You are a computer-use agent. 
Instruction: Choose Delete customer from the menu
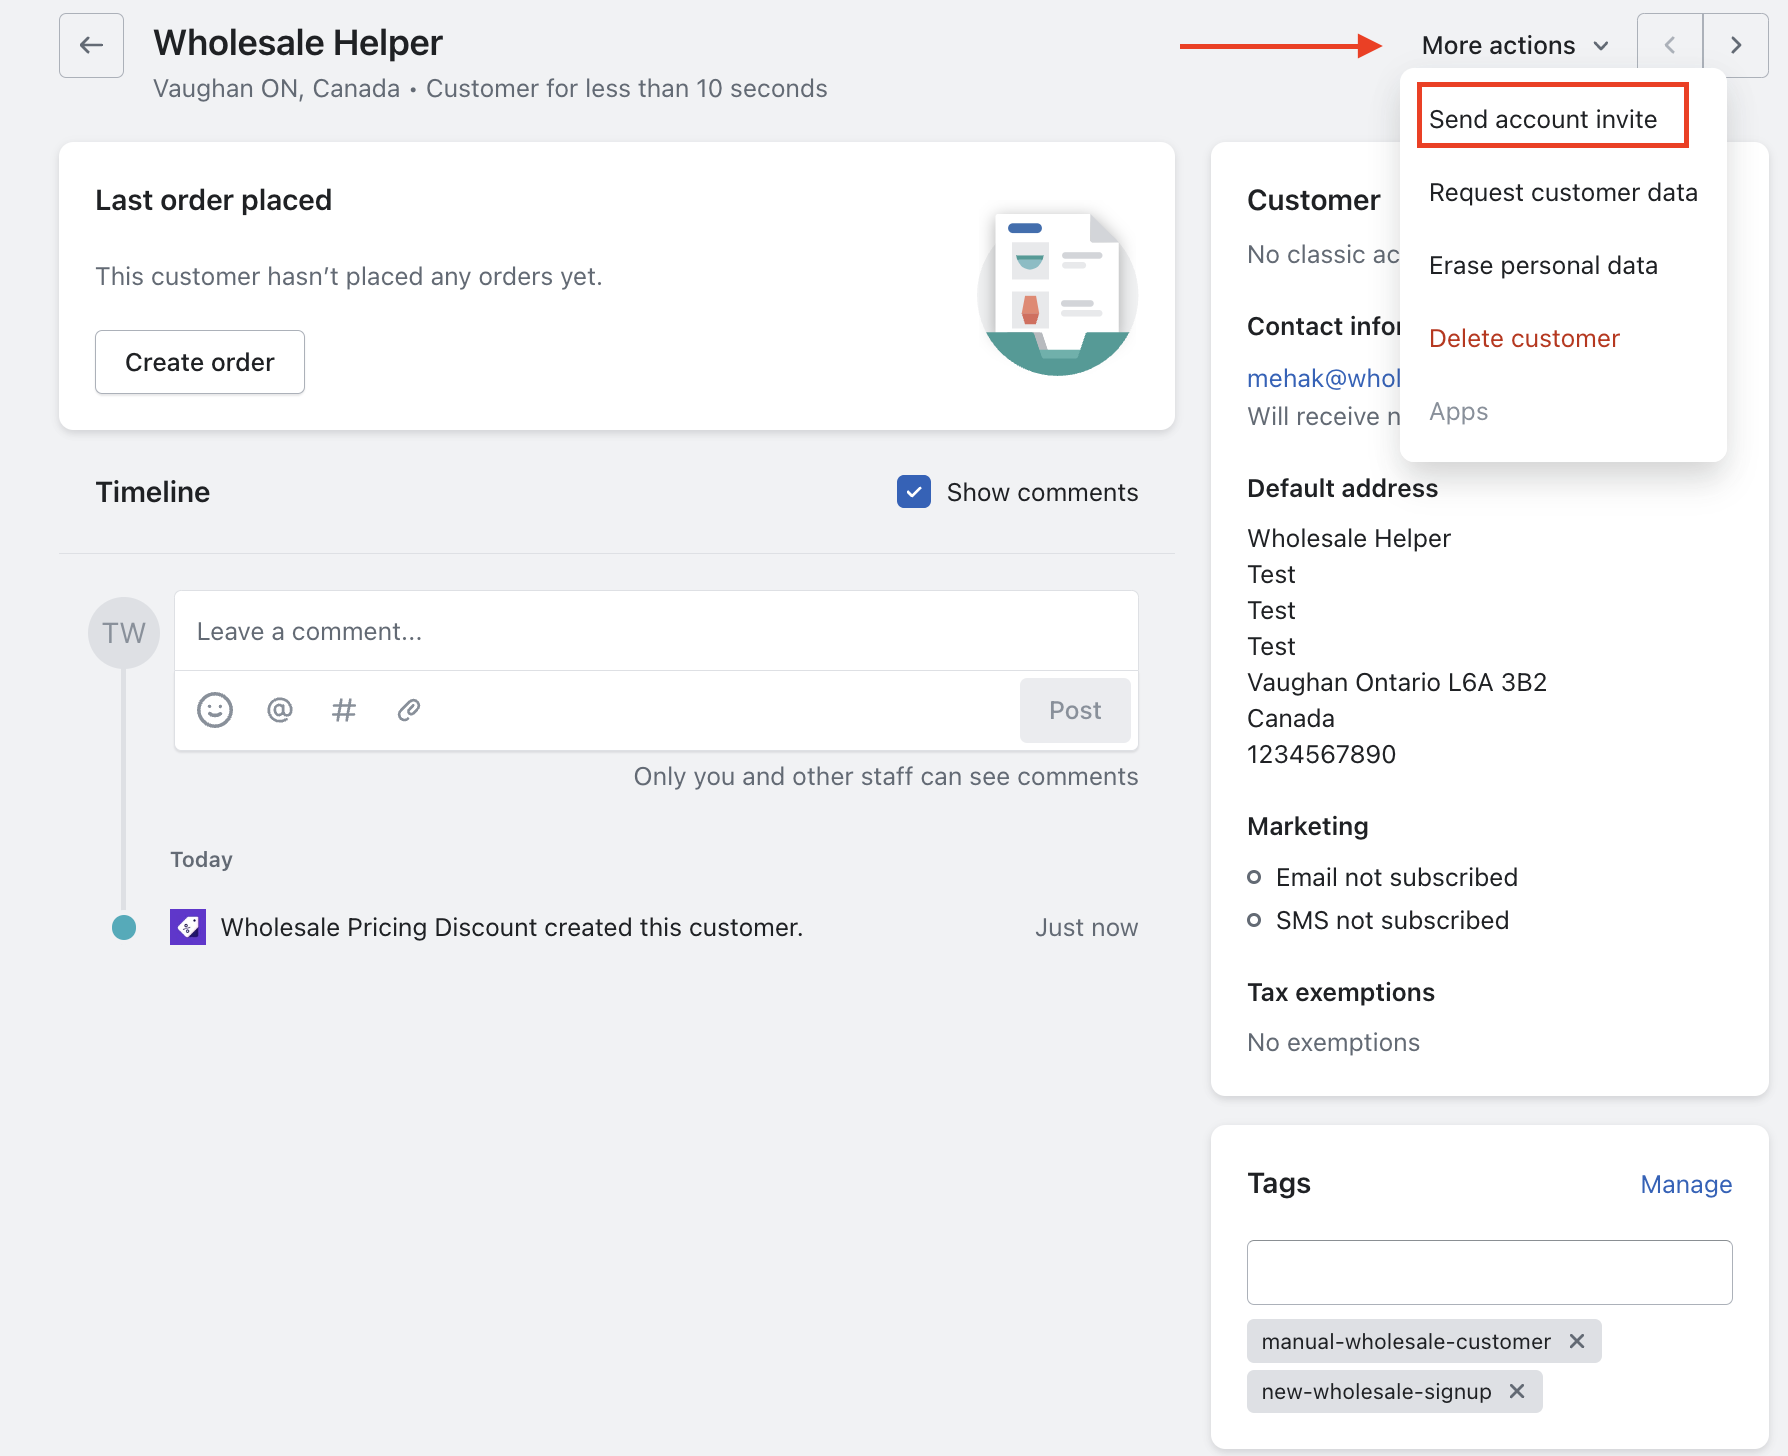tap(1524, 338)
